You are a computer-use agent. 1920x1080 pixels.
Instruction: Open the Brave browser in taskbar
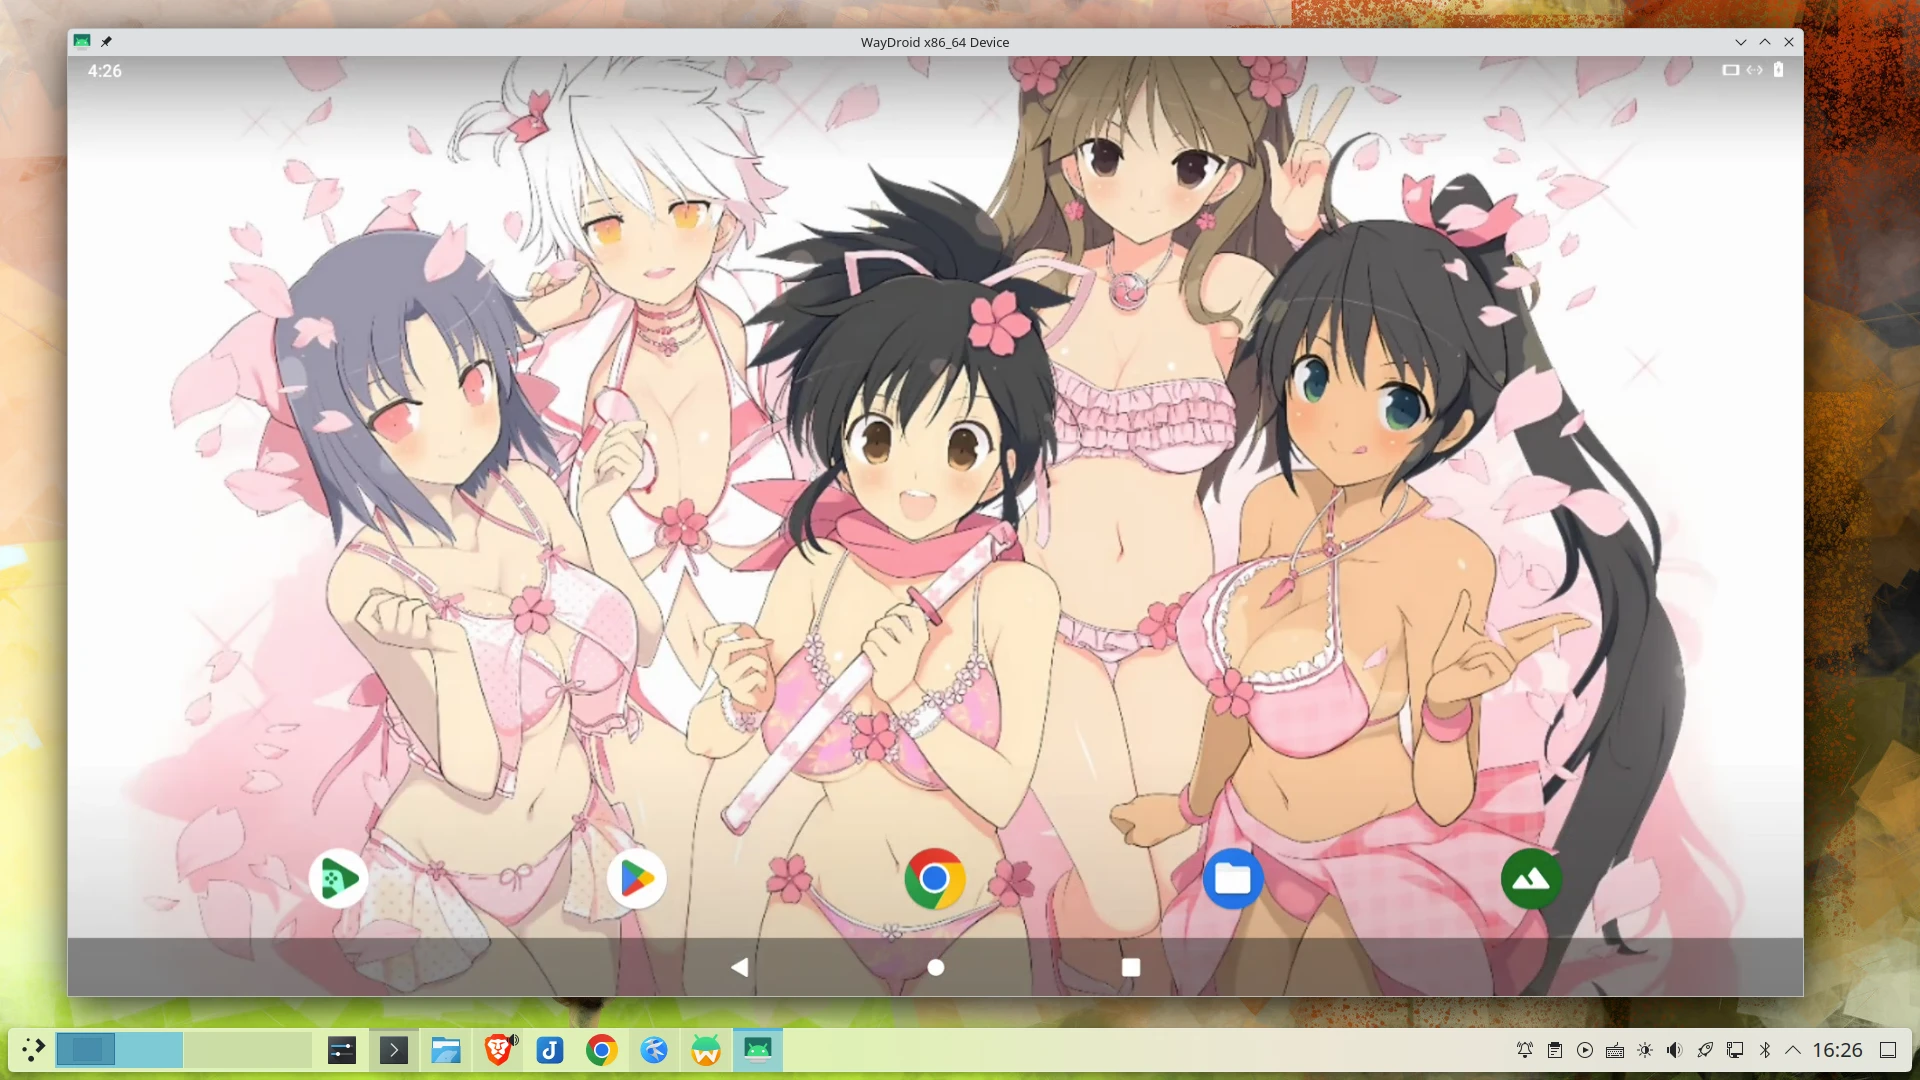tap(498, 1050)
